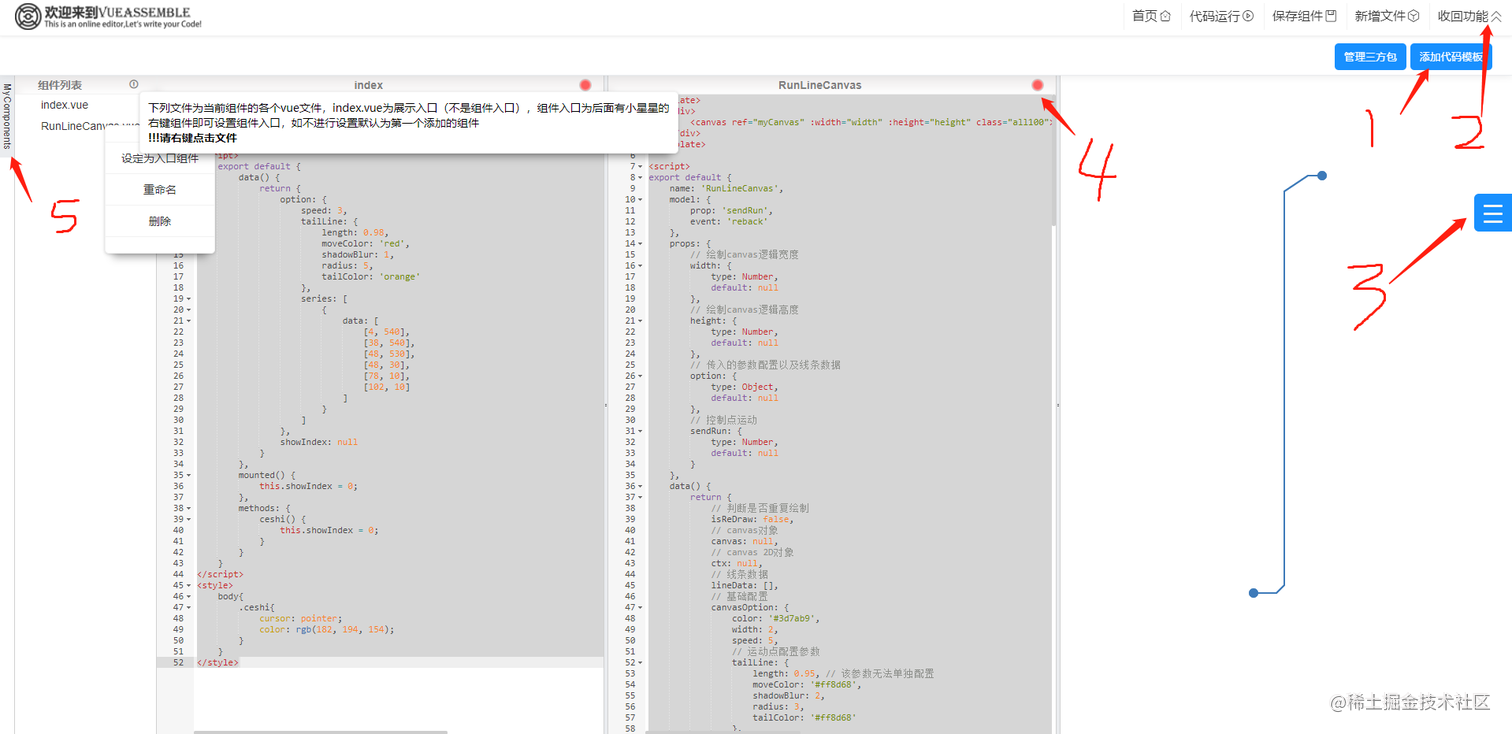Fold line 10 model block in RunLineCanvas
This screenshot has width=1512, height=734.
pos(641,200)
